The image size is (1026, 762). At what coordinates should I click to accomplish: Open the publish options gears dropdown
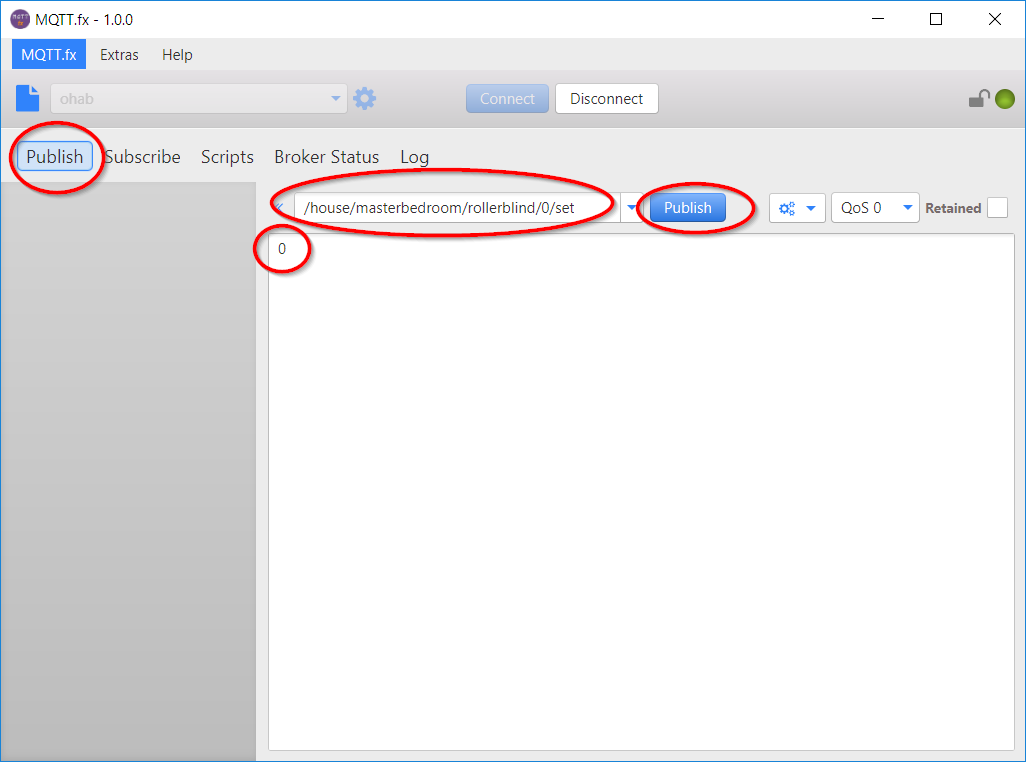click(797, 208)
